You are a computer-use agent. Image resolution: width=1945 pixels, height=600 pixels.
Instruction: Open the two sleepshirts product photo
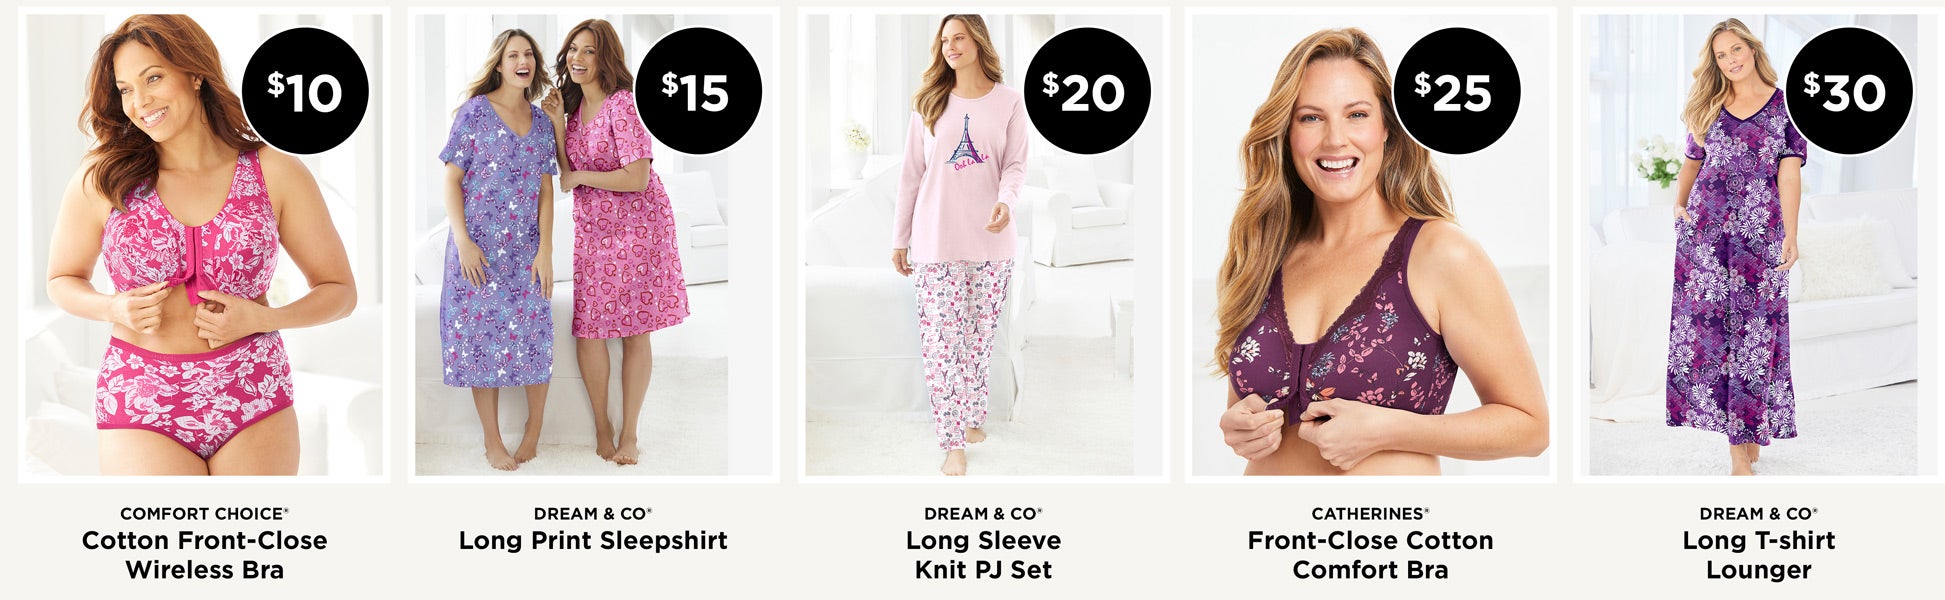pyautogui.click(x=594, y=245)
